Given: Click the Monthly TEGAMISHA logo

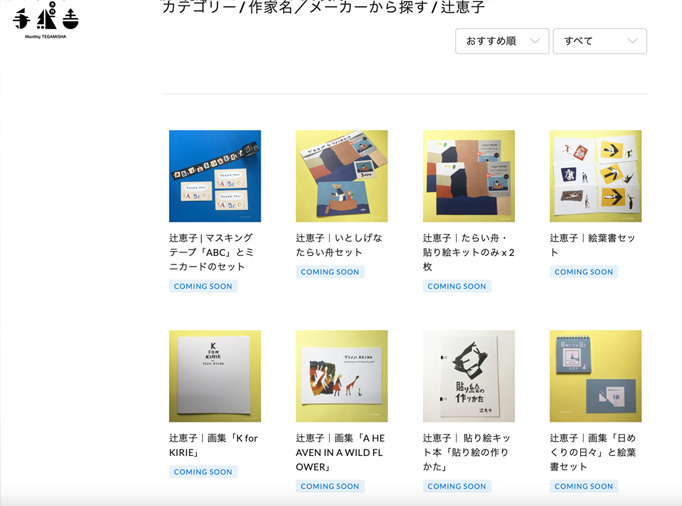Looking at the screenshot, I should (44, 21).
